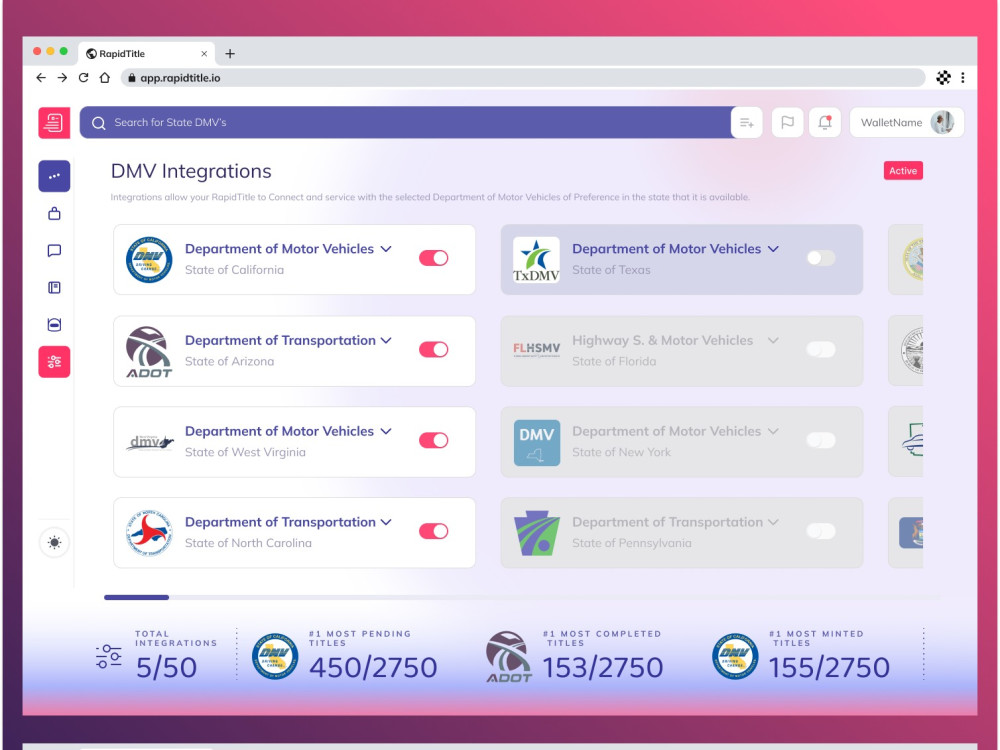Expand the Florida Highway S. chevron
The image size is (1000, 750).
773,341
